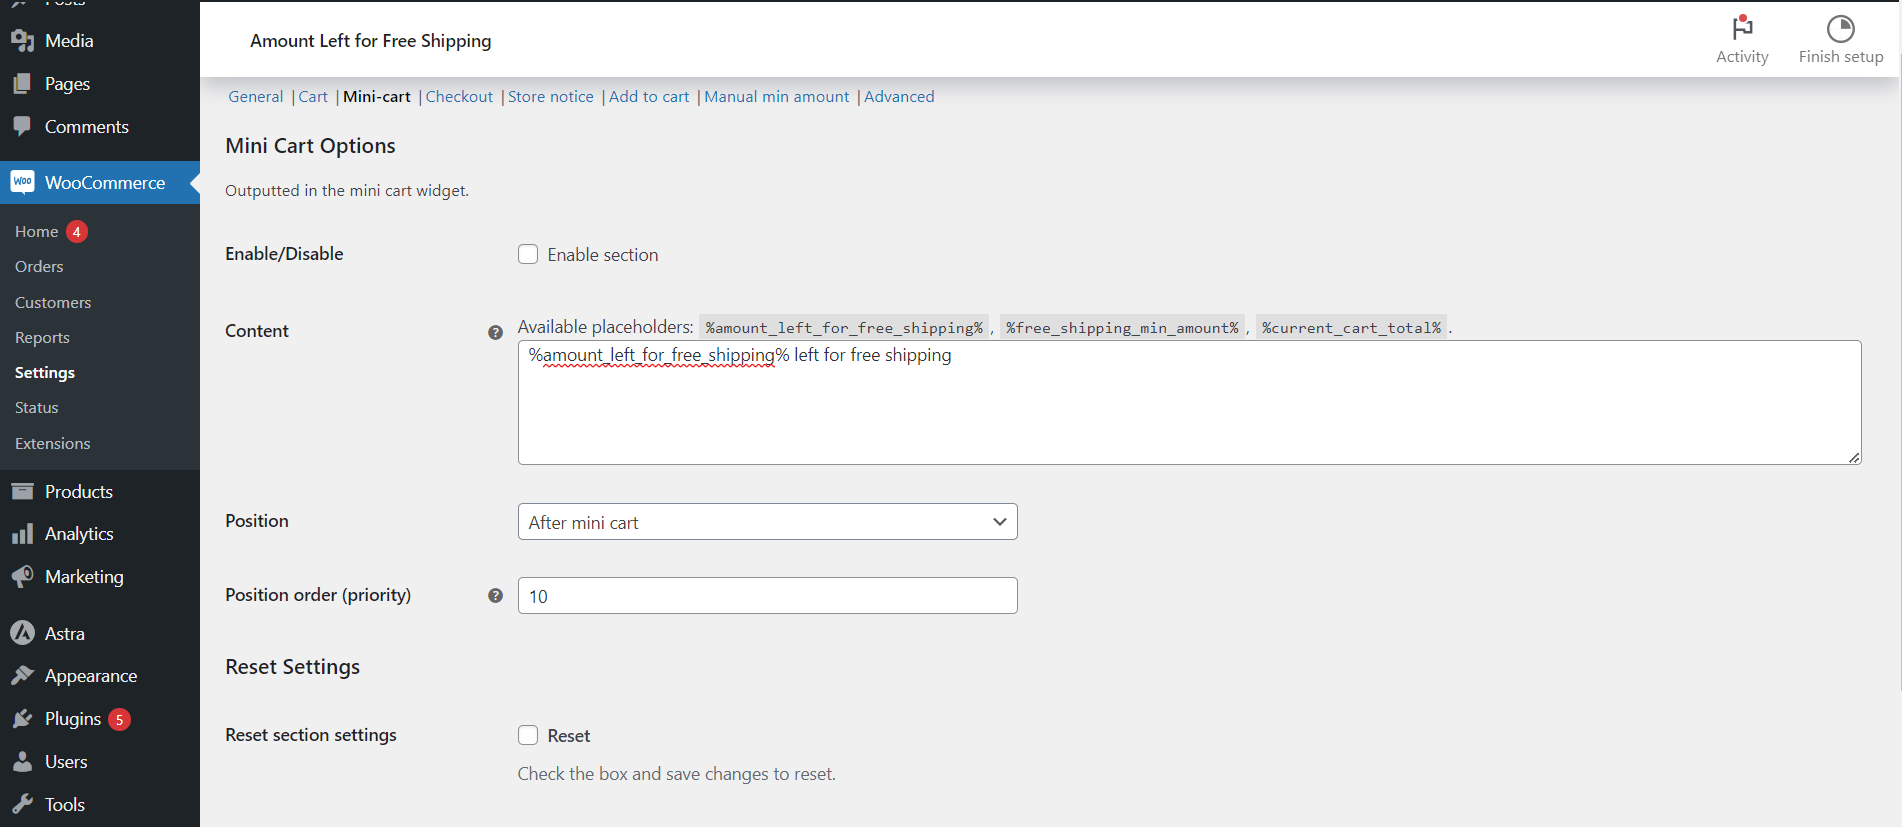Click the Content help question mark icon
Screen dimensions: 1902x827
coord(495,332)
